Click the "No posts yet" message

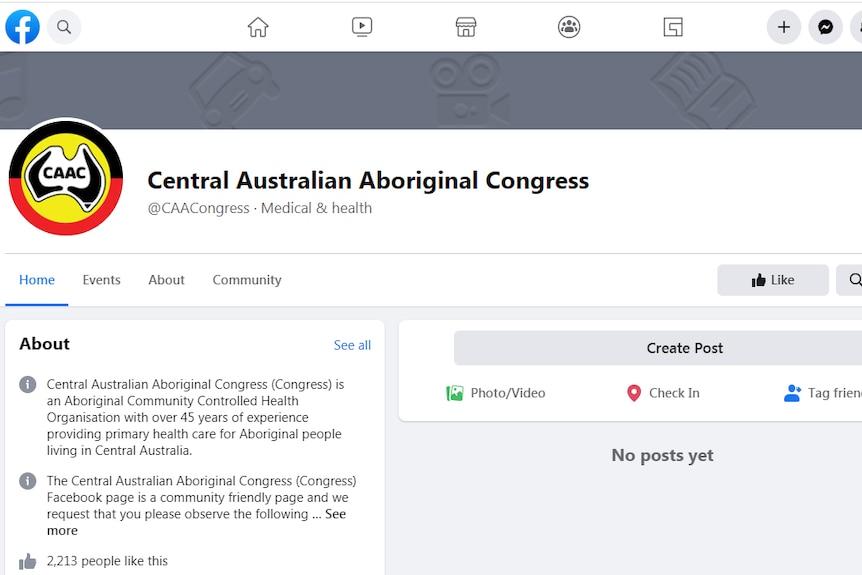(x=662, y=455)
